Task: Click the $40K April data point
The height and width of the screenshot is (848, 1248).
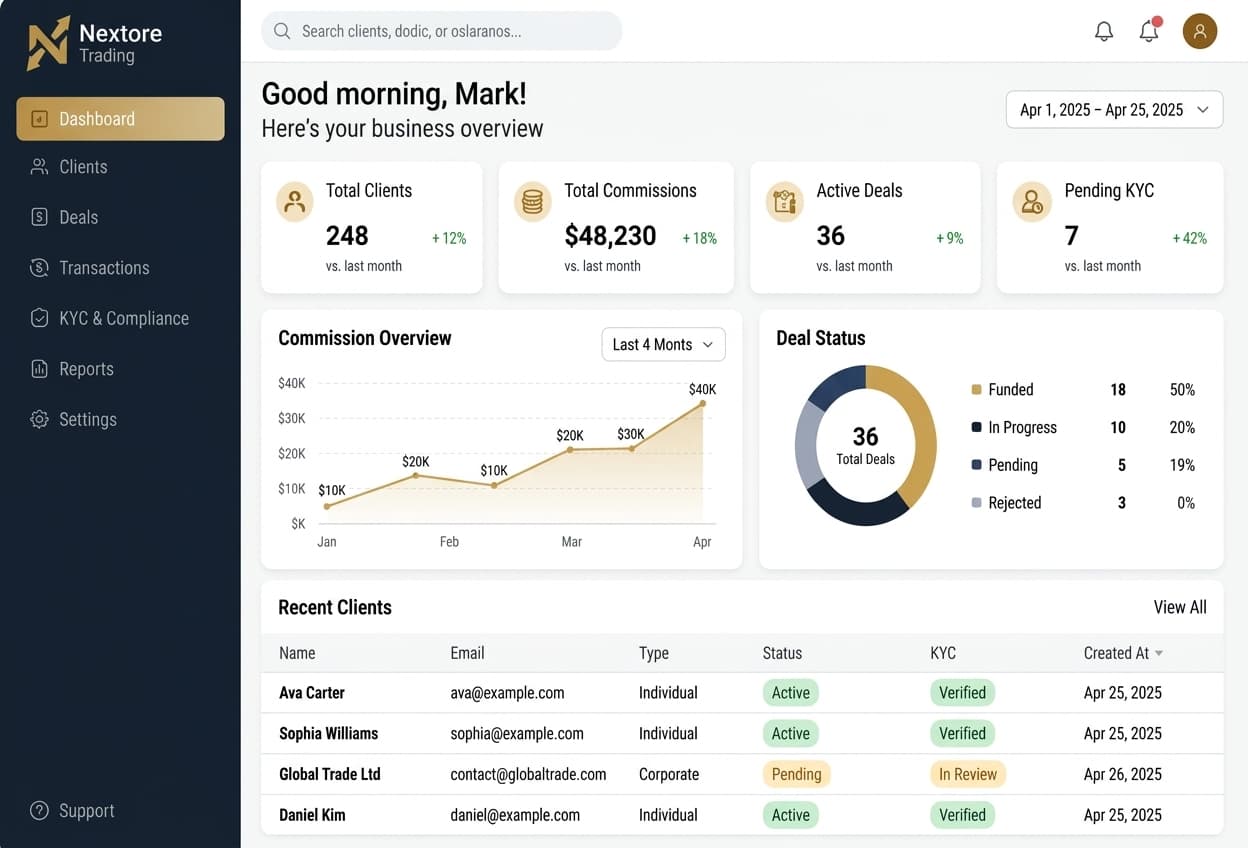Action: coord(703,404)
